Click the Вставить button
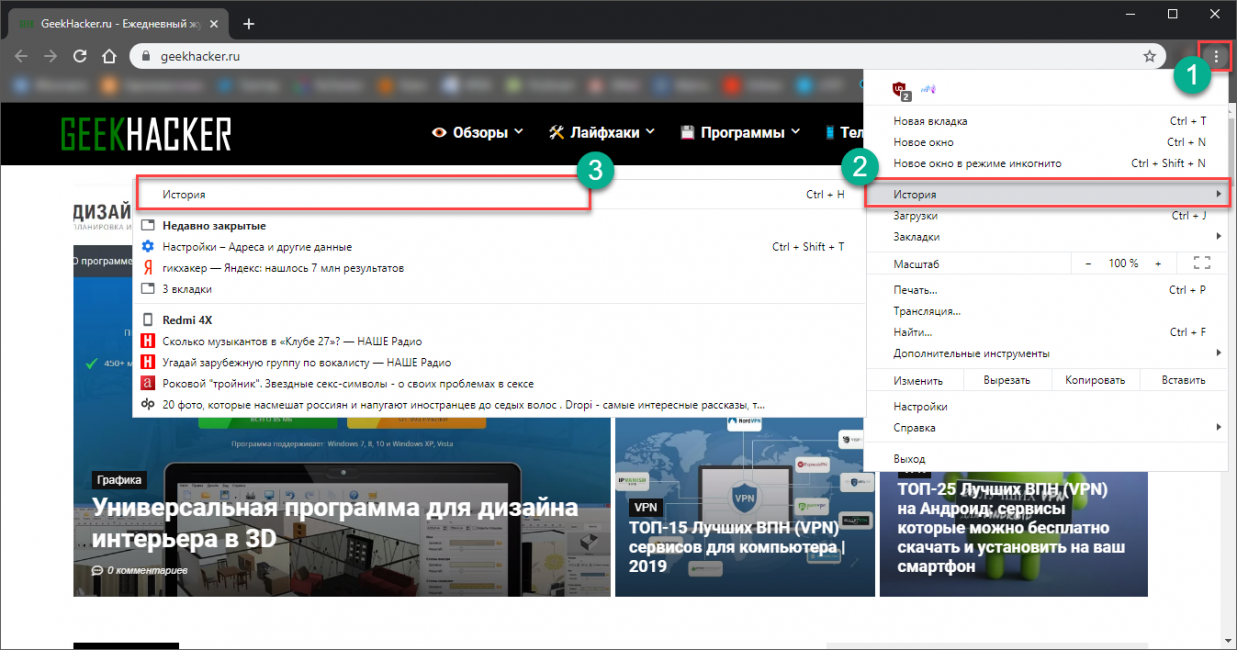This screenshot has height=650, width=1237. pos(1183,380)
